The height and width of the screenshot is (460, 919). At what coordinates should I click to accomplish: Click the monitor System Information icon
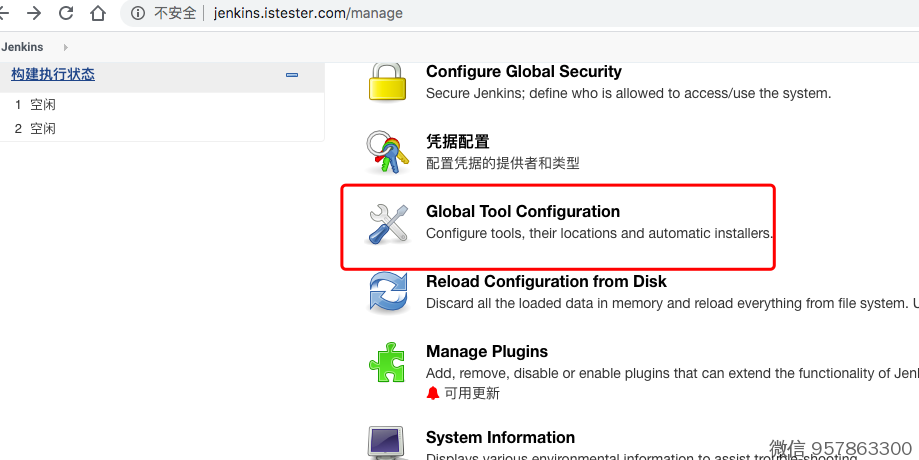click(388, 442)
